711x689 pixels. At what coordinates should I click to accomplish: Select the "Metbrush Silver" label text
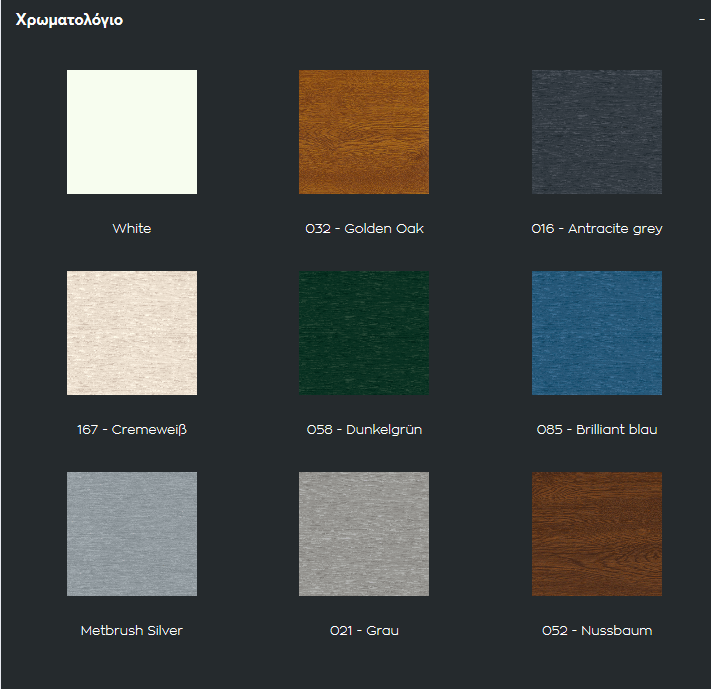click(x=132, y=631)
